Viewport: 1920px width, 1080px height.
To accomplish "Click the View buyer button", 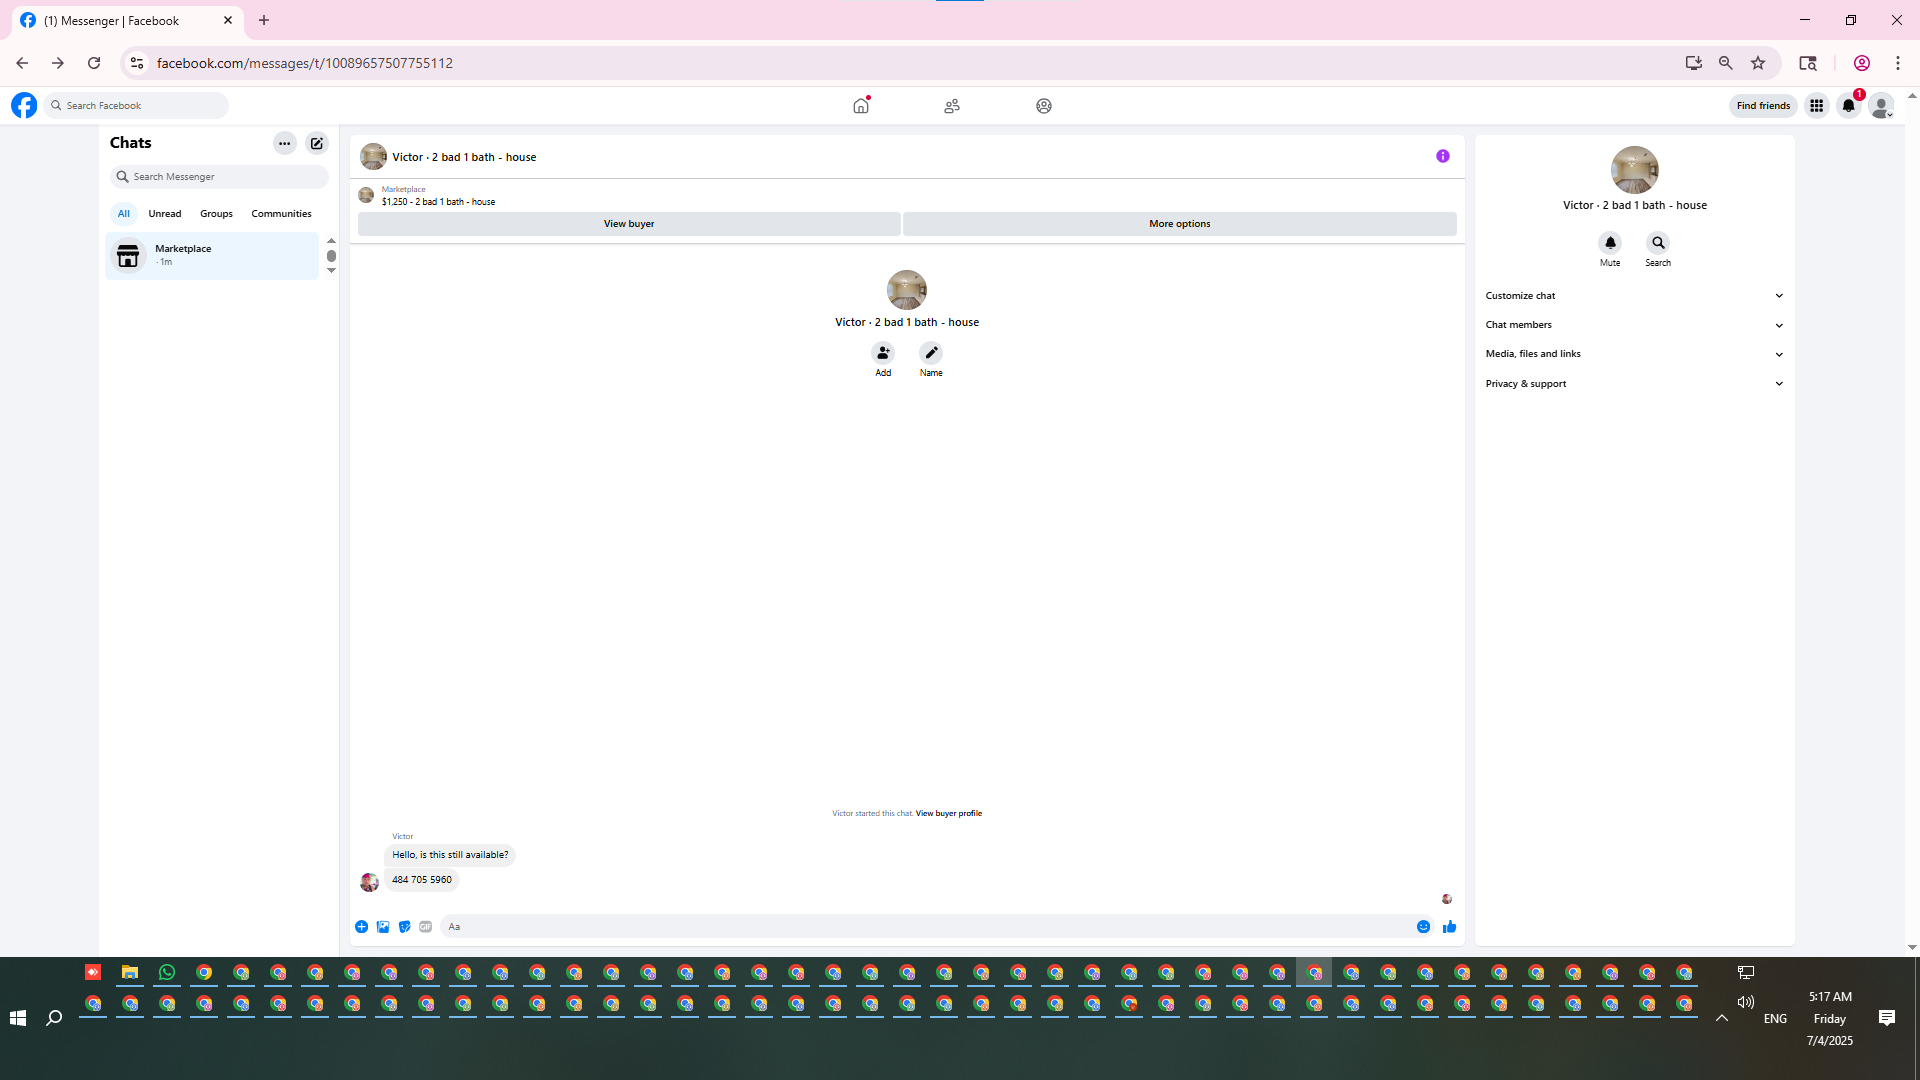I will (629, 224).
